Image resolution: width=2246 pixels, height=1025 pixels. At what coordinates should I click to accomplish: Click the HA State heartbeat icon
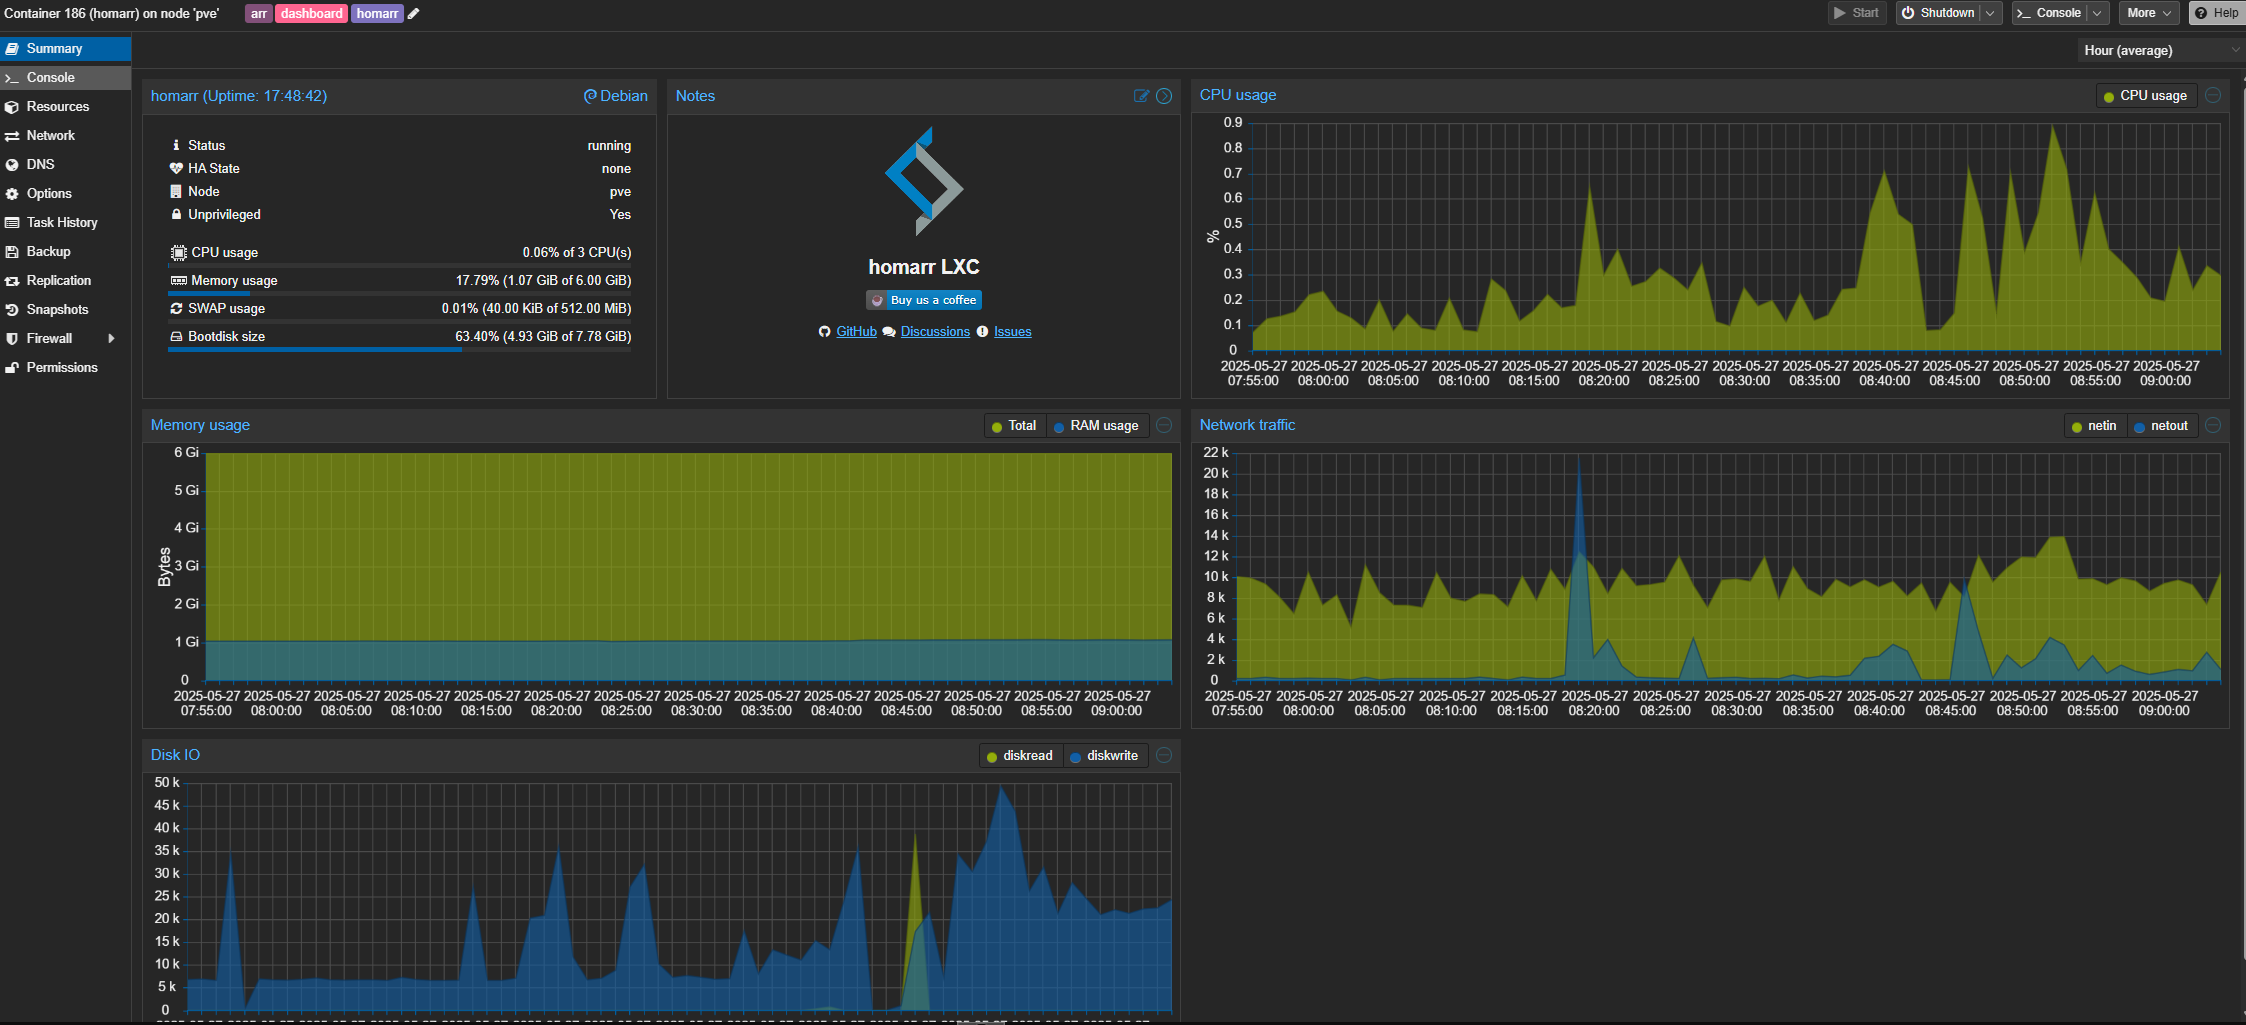coord(177,168)
